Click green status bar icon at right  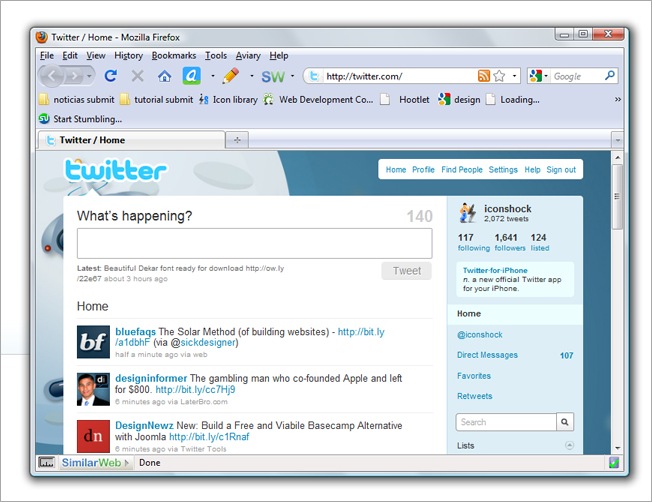point(614,462)
